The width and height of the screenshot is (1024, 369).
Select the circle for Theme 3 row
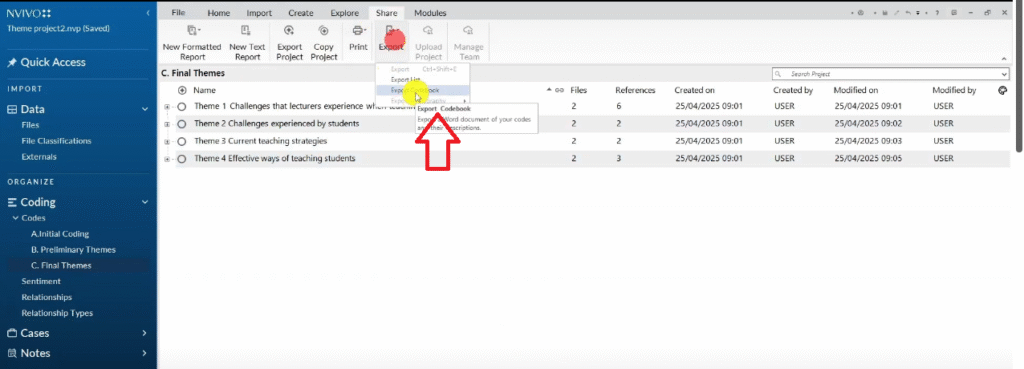point(182,141)
